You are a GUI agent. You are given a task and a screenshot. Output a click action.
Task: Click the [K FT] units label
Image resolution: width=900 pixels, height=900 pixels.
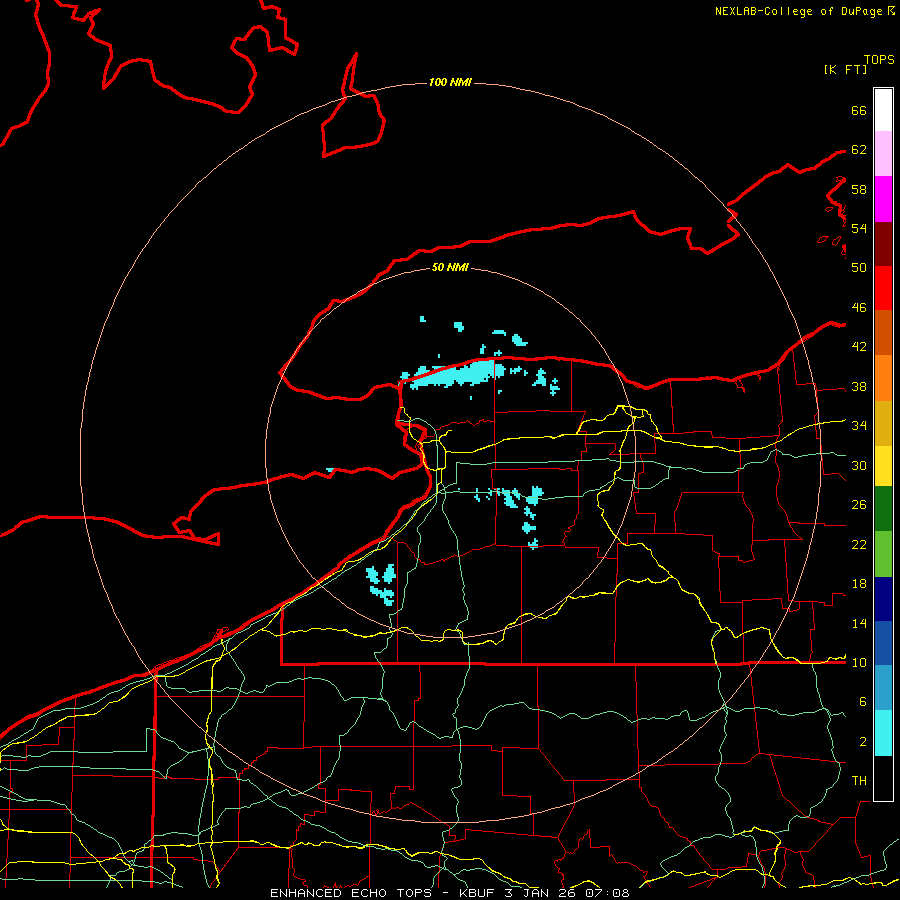(845, 69)
